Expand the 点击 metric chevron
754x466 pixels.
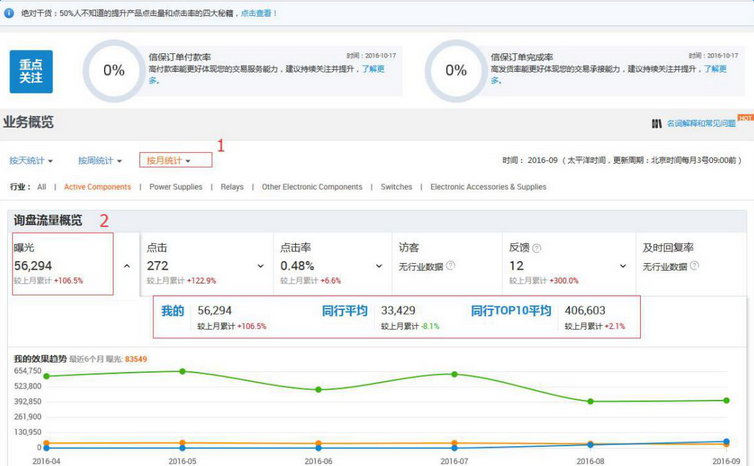(x=260, y=266)
